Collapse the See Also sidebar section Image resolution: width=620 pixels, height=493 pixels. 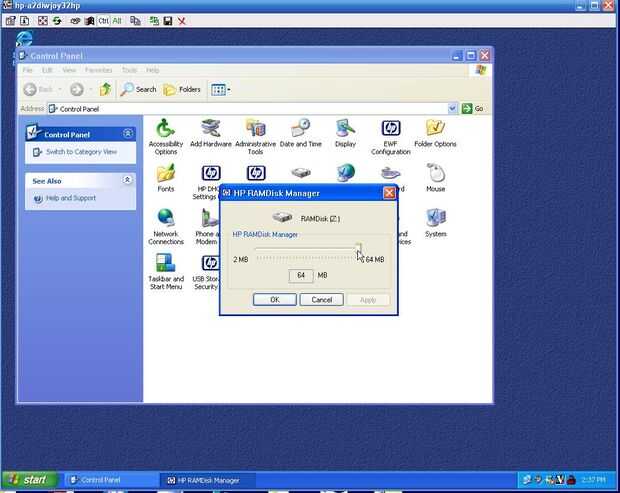tap(127, 180)
